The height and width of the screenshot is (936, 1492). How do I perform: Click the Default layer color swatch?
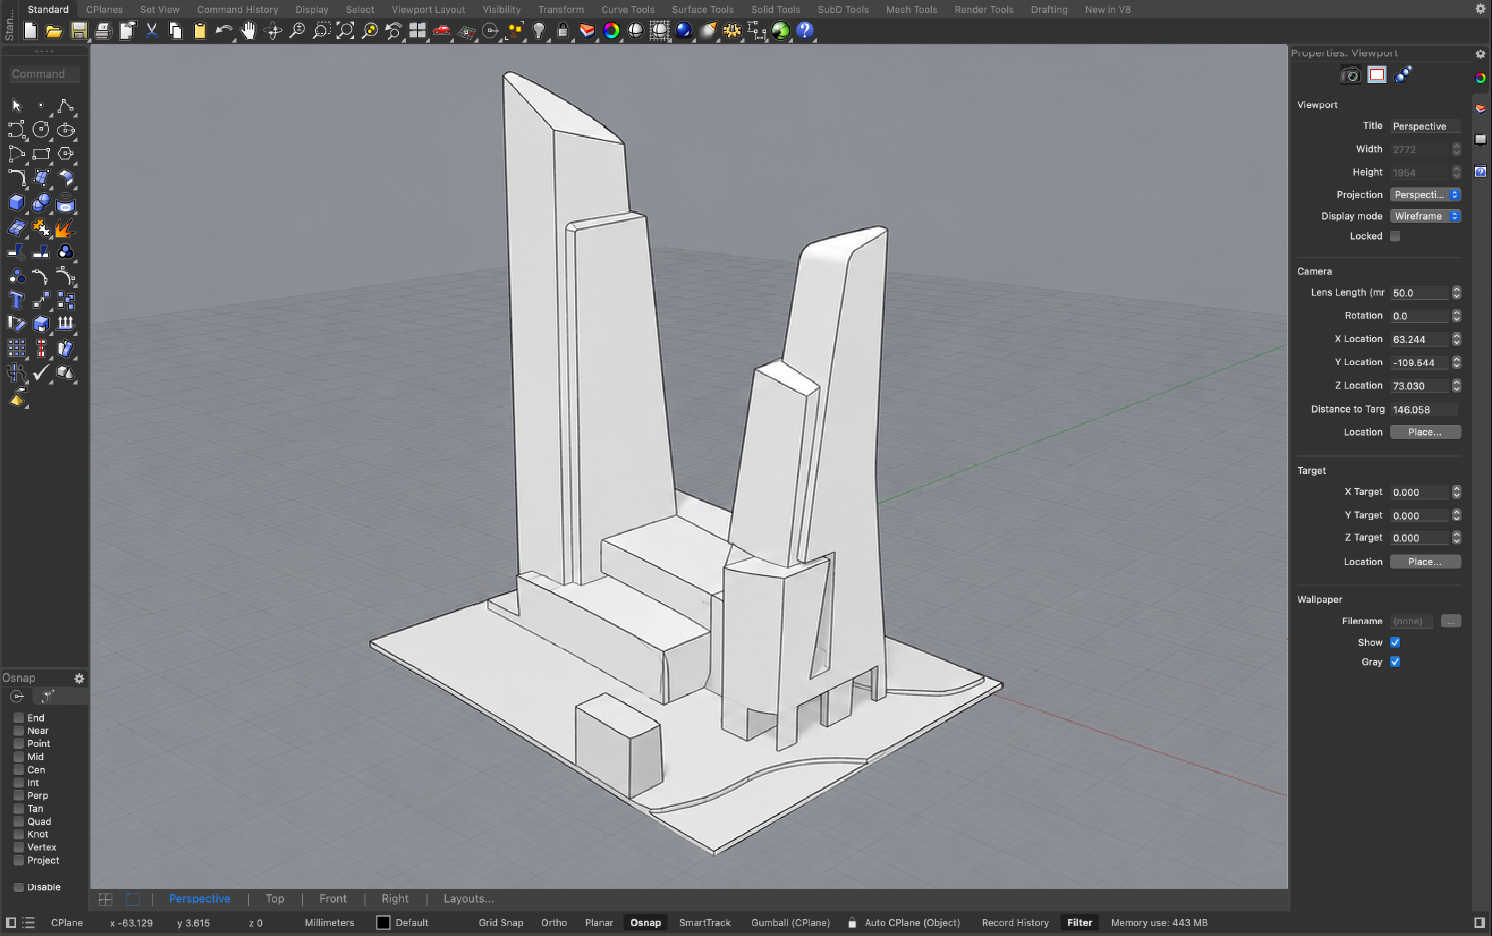coord(383,923)
